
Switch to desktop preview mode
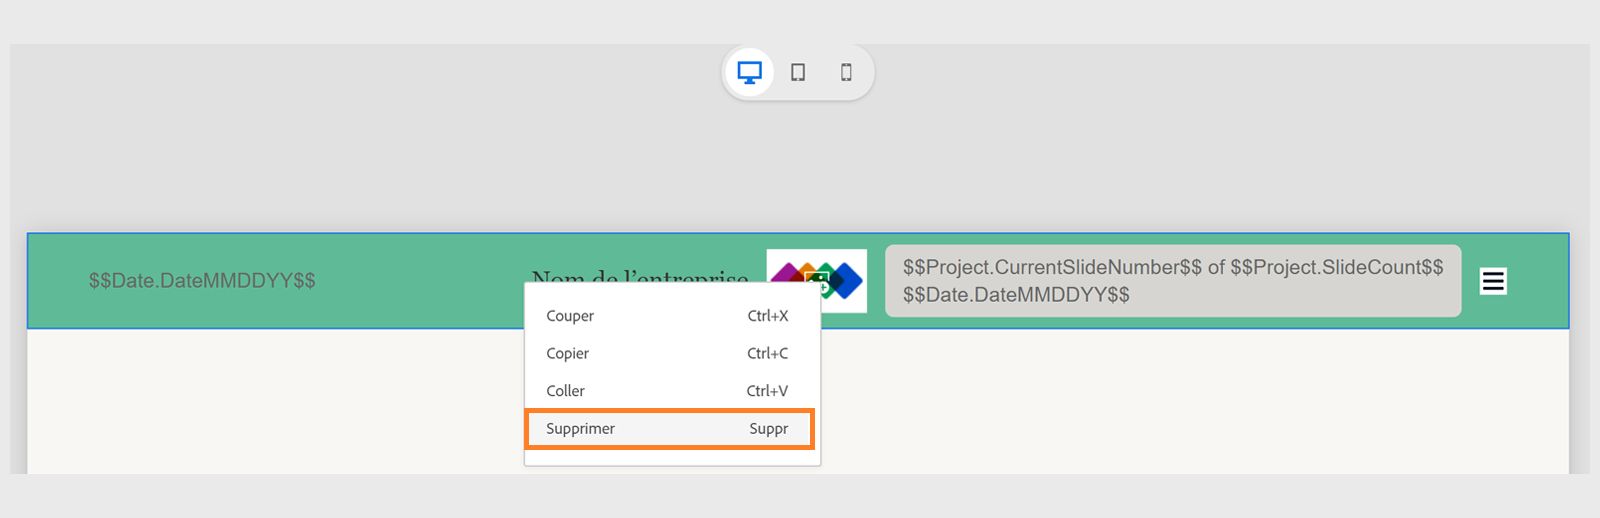click(749, 72)
